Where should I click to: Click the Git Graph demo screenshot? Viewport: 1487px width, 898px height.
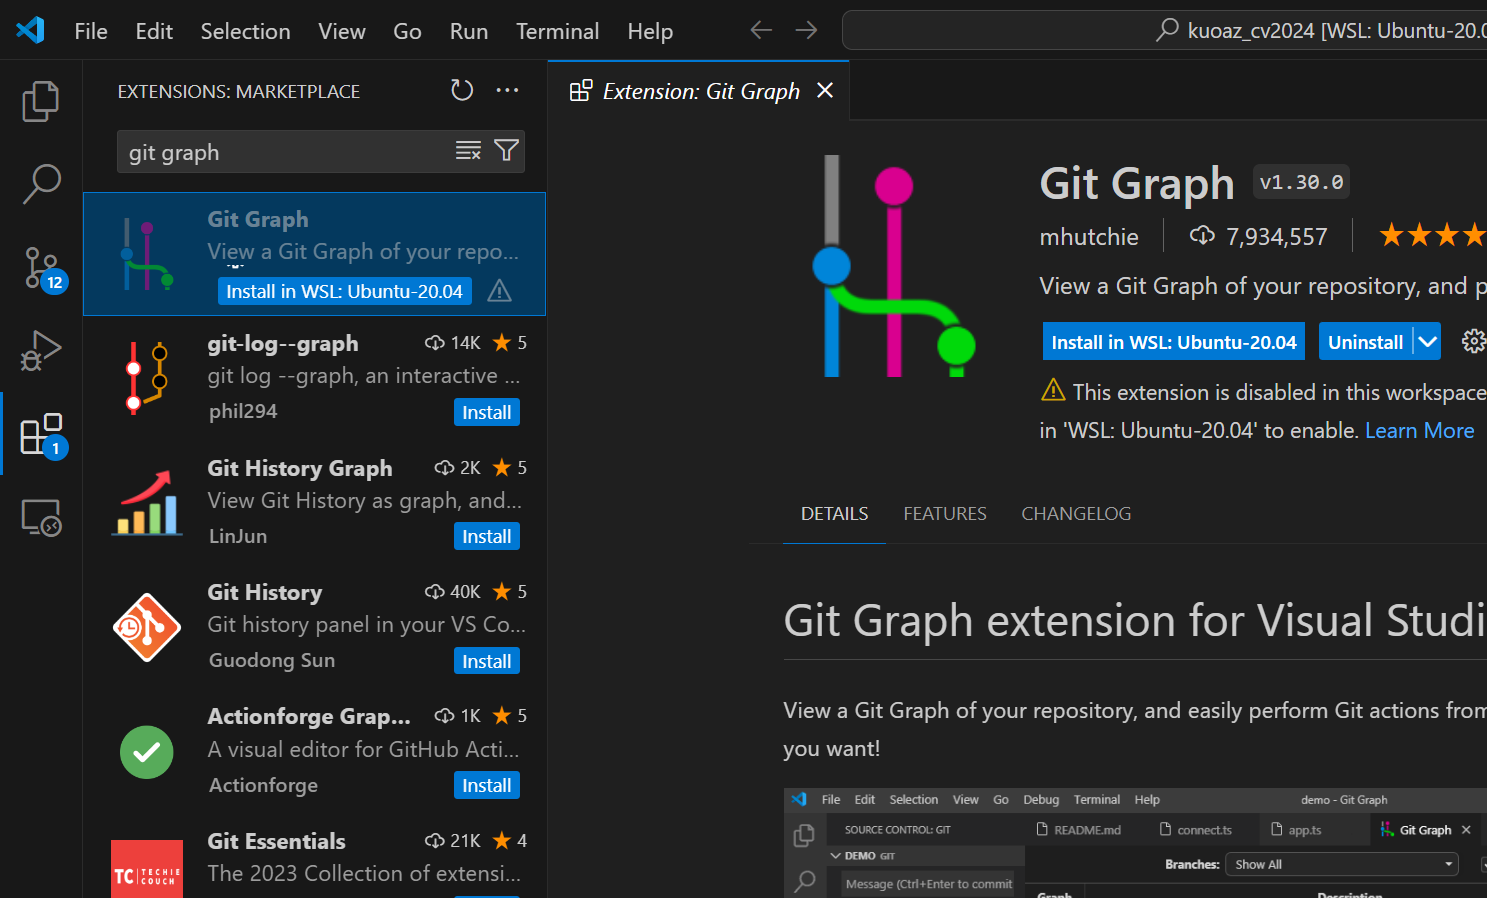point(1135,843)
